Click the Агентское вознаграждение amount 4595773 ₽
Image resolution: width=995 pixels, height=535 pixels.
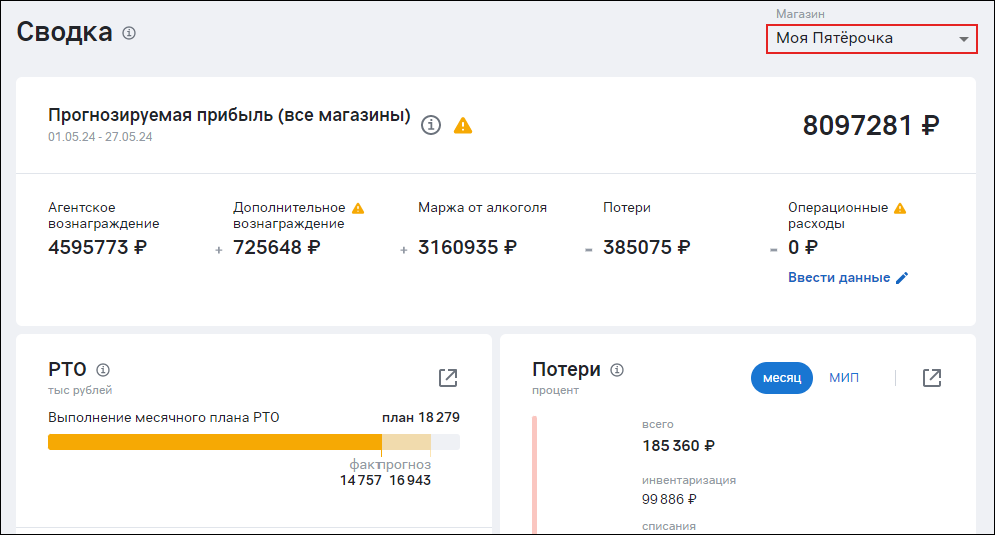click(x=97, y=247)
